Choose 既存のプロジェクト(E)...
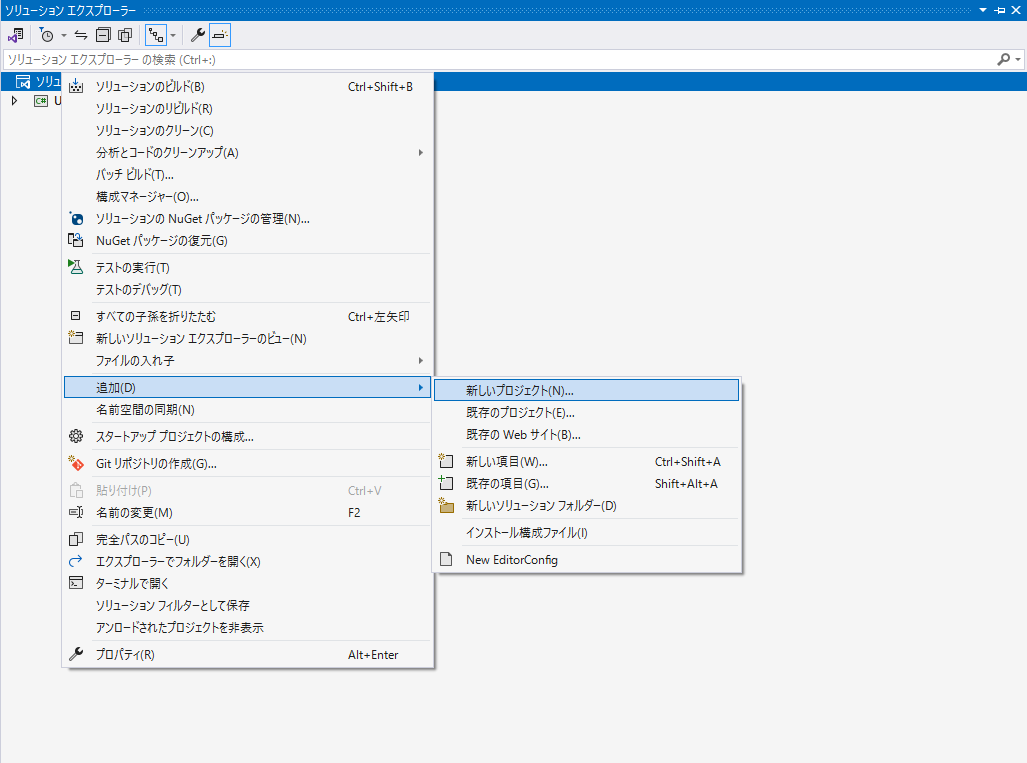The image size is (1027, 763). pos(587,413)
